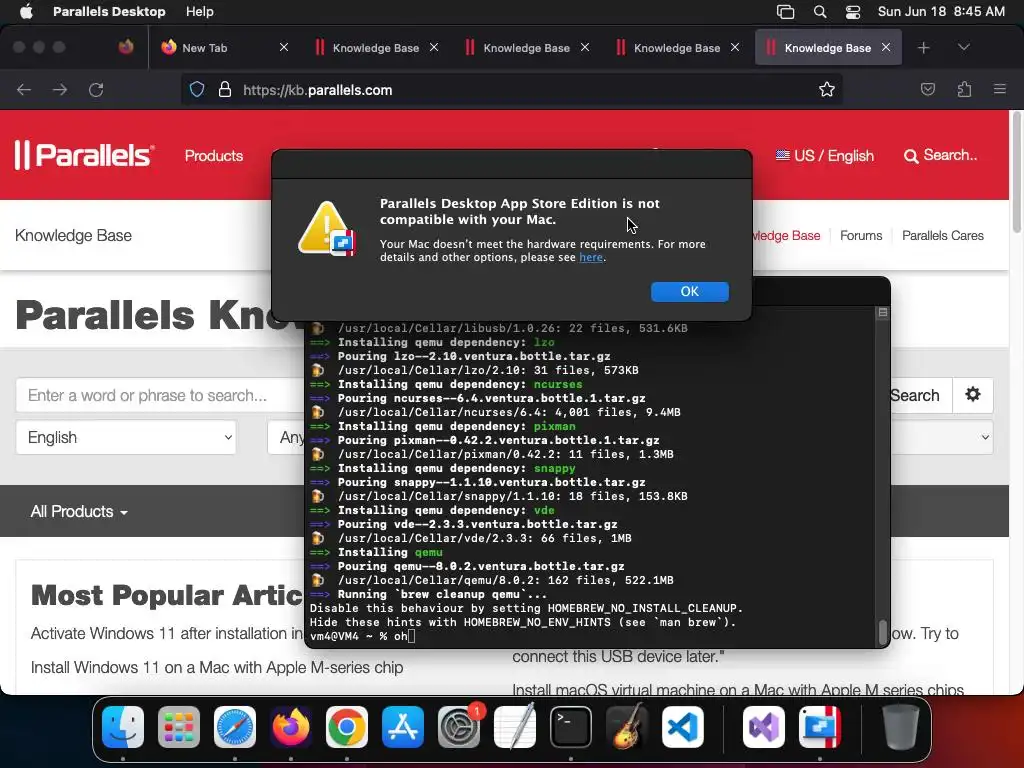Open the Parallels Cares link
Image resolution: width=1024 pixels, height=768 pixels.
(x=942, y=236)
